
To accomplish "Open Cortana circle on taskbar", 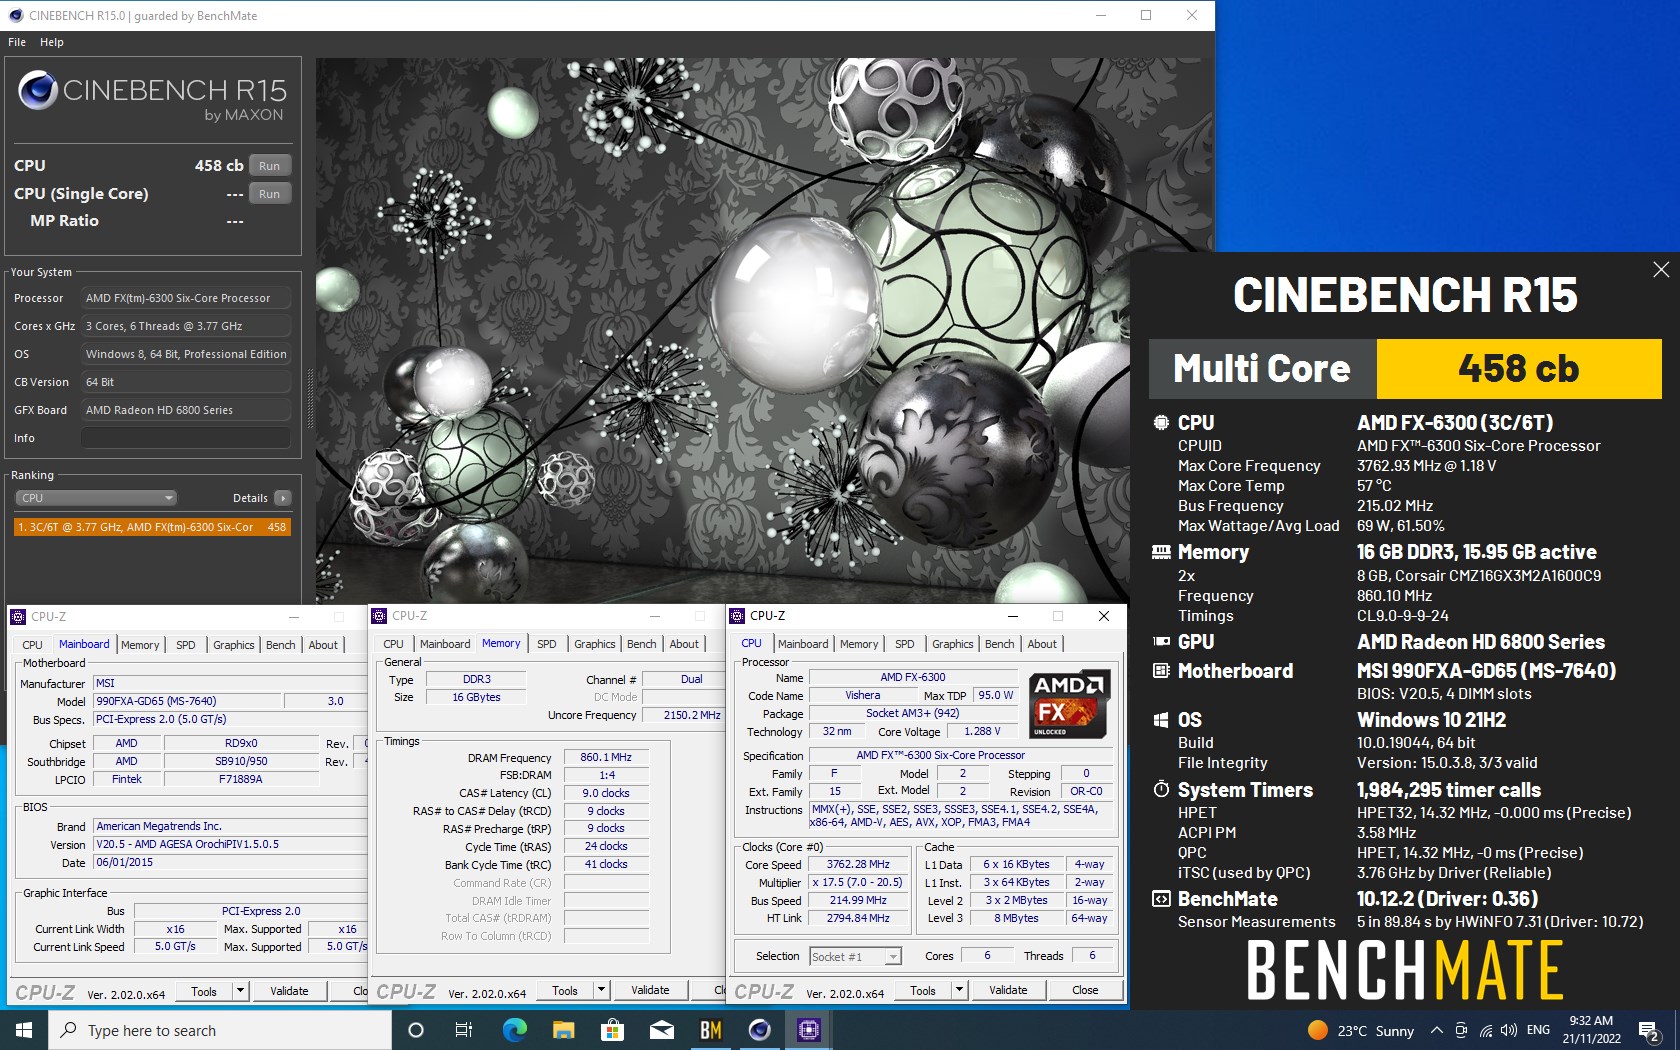I will point(416,1030).
